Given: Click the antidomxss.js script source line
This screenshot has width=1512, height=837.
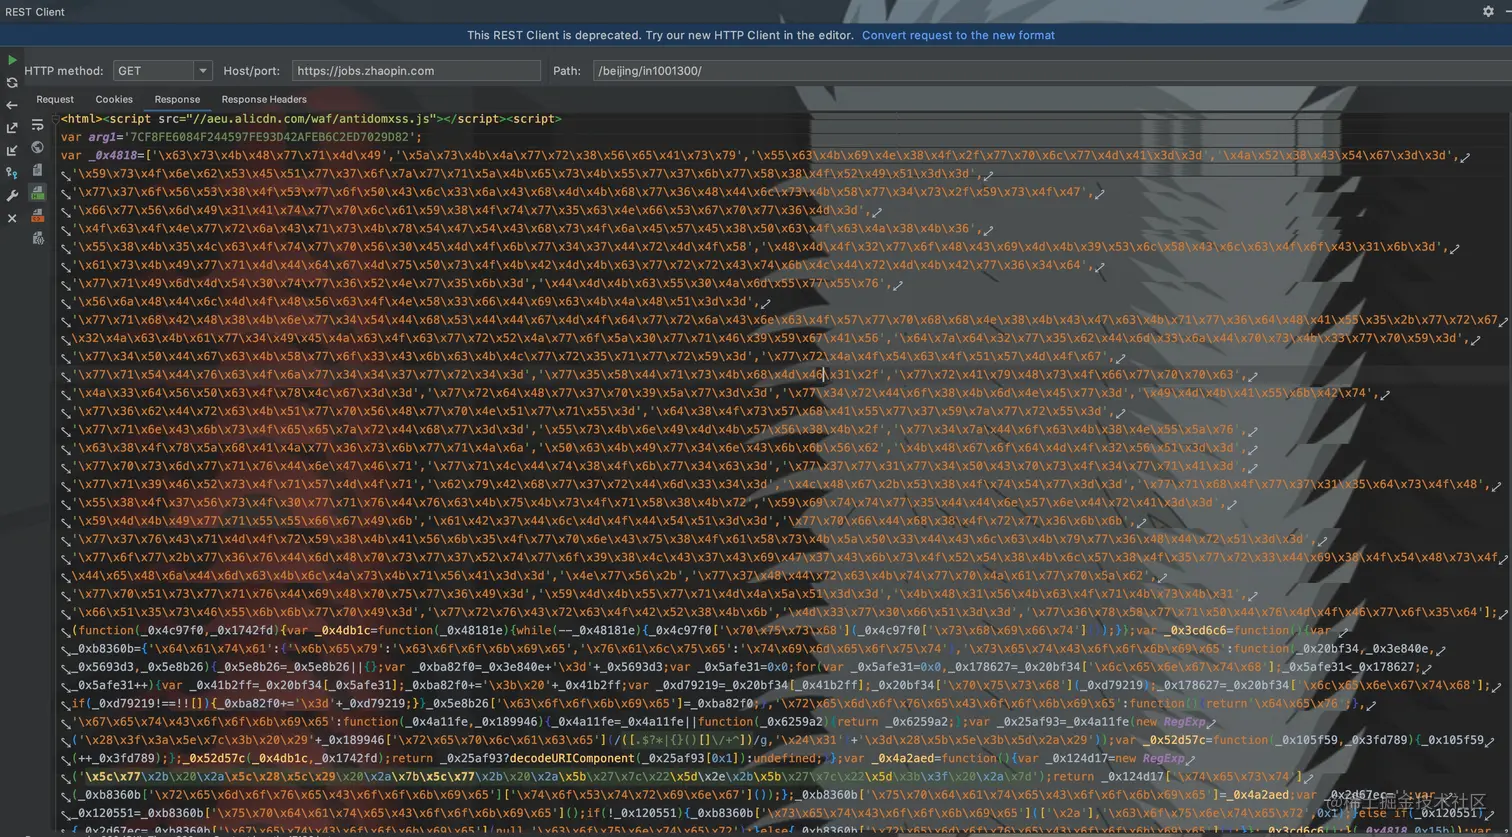Looking at the screenshot, I should click(x=311, y=119).
